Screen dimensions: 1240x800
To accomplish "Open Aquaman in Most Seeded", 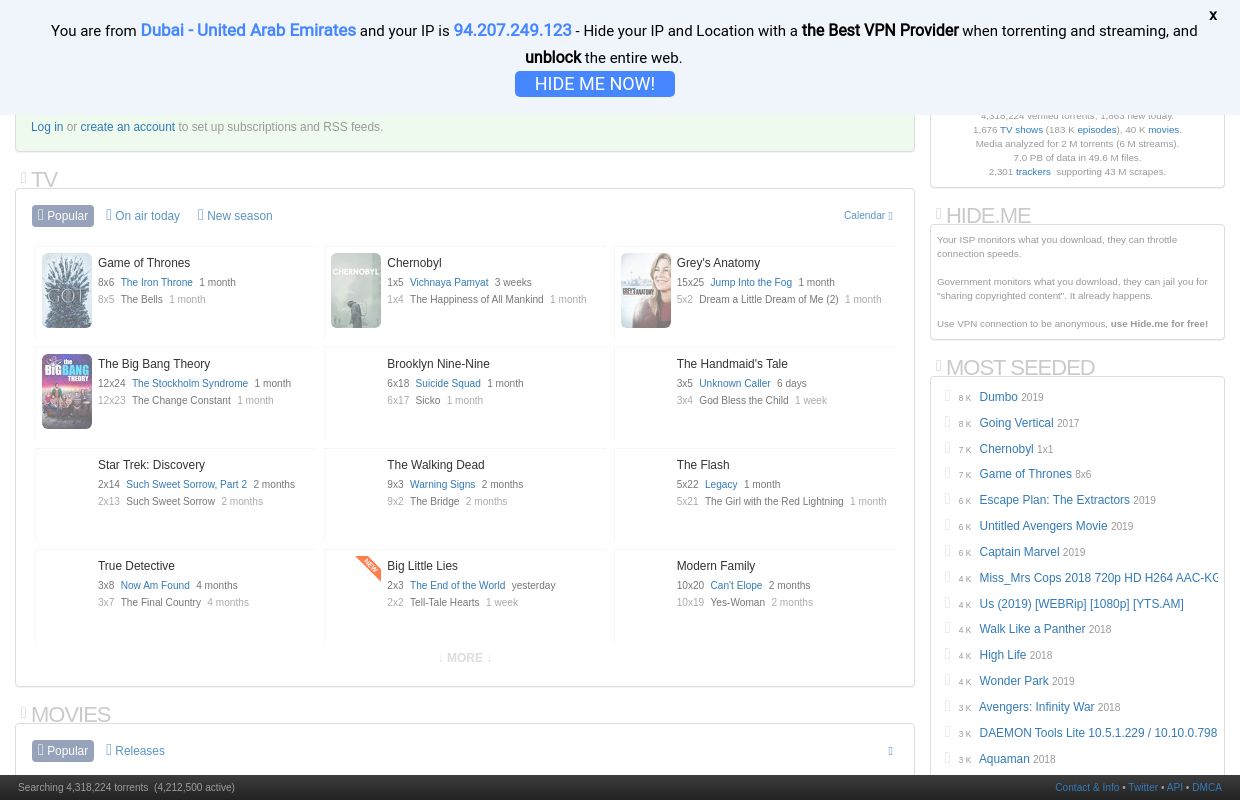I will click(1004, 759).
